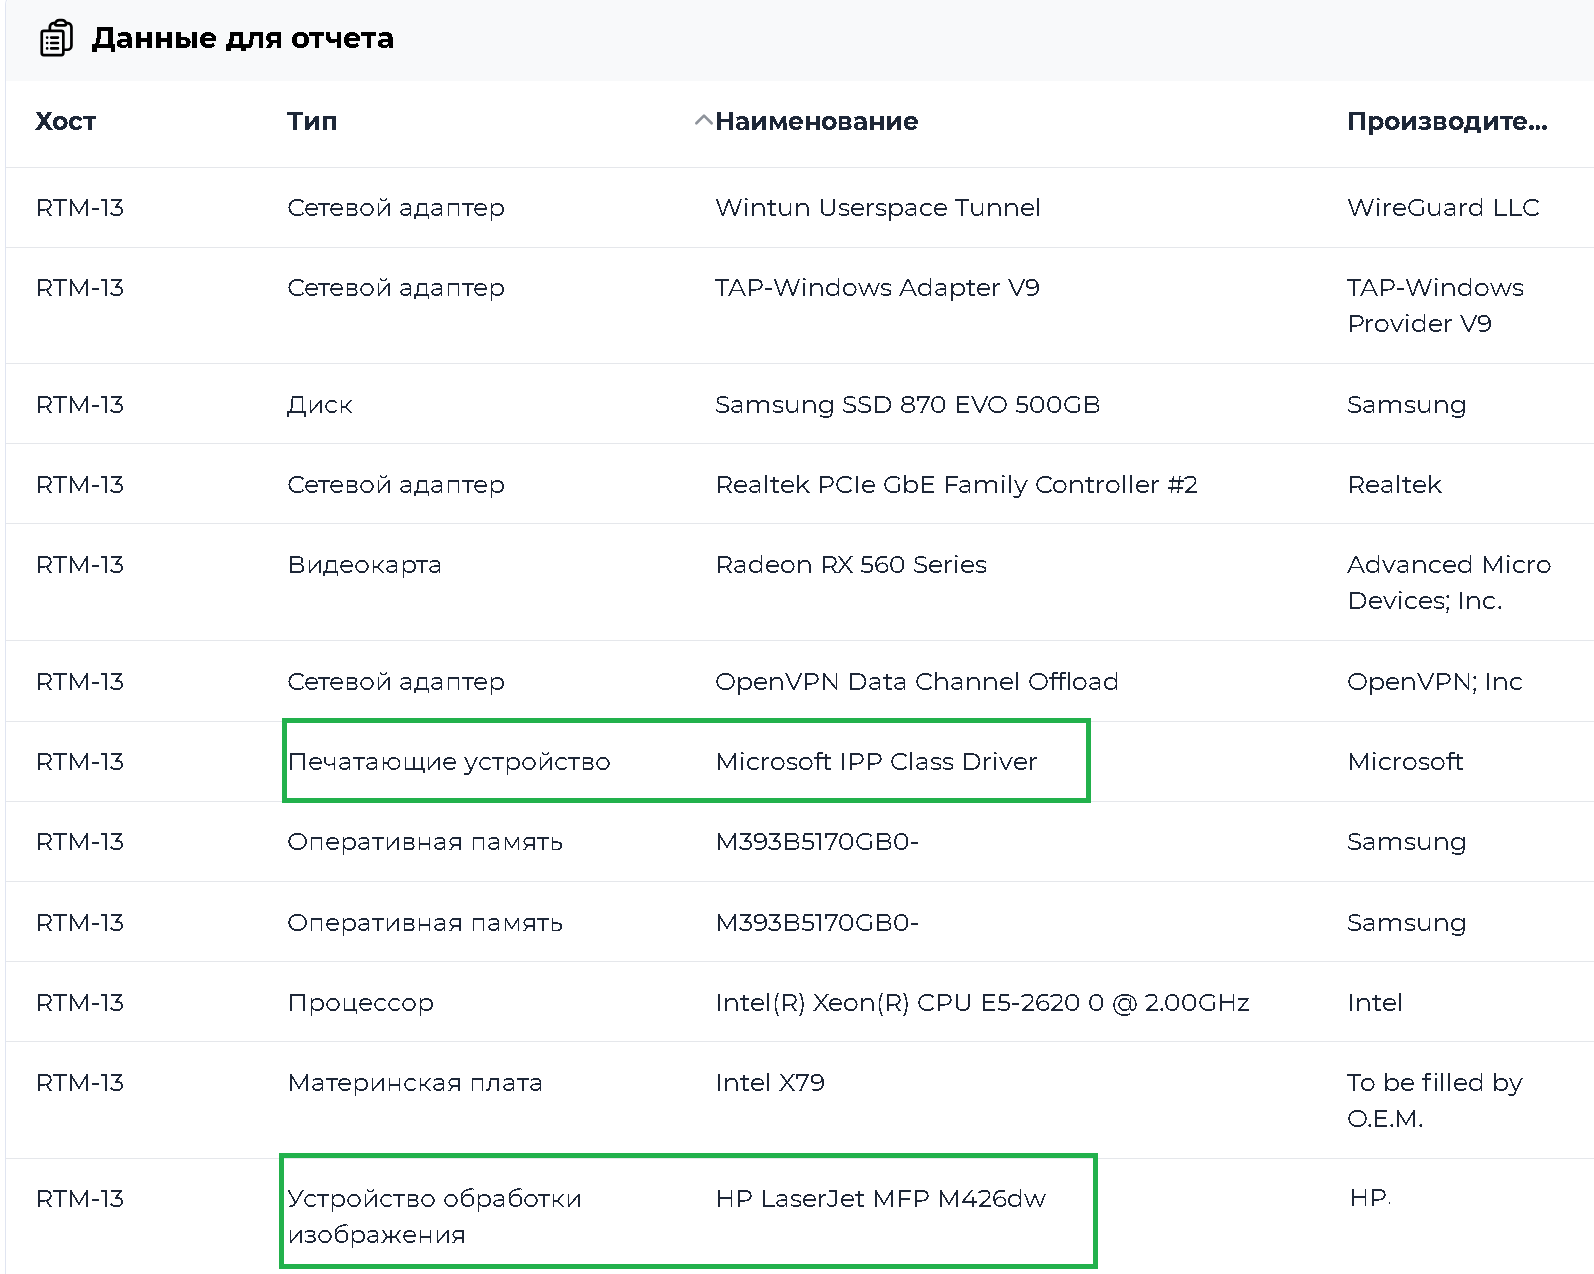Click the sort arrow beside Наименование
This screenshot has width=1594, height=1274.
tap(703, 121)
